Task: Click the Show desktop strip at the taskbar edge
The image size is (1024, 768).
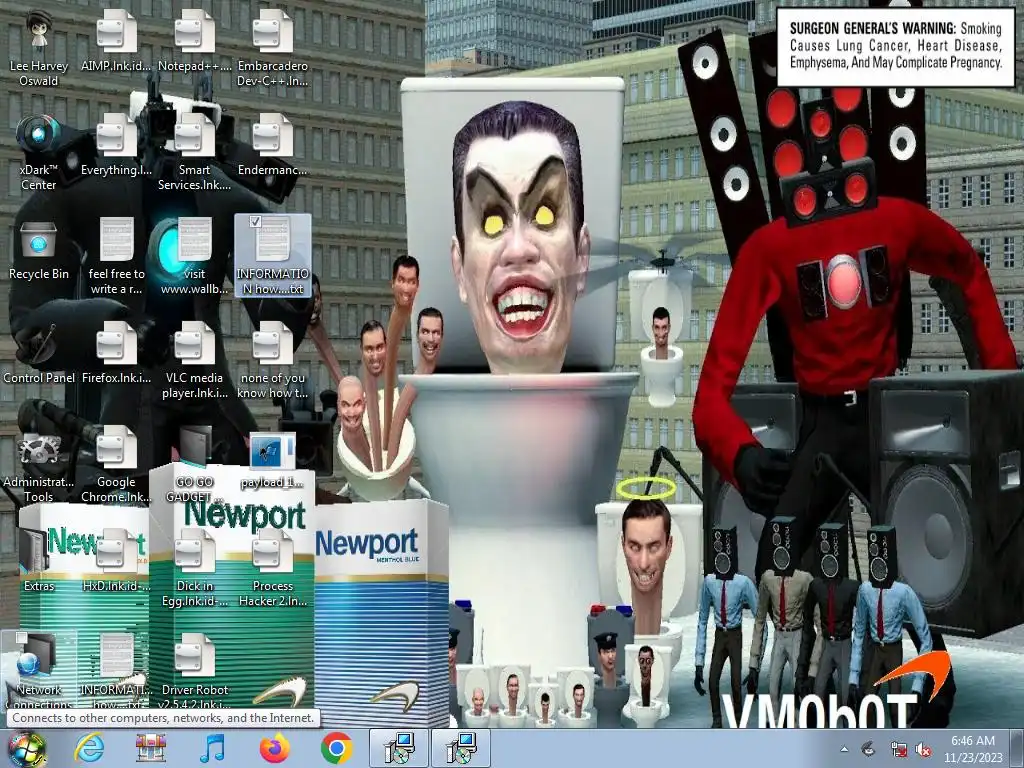Action: 1017,749
